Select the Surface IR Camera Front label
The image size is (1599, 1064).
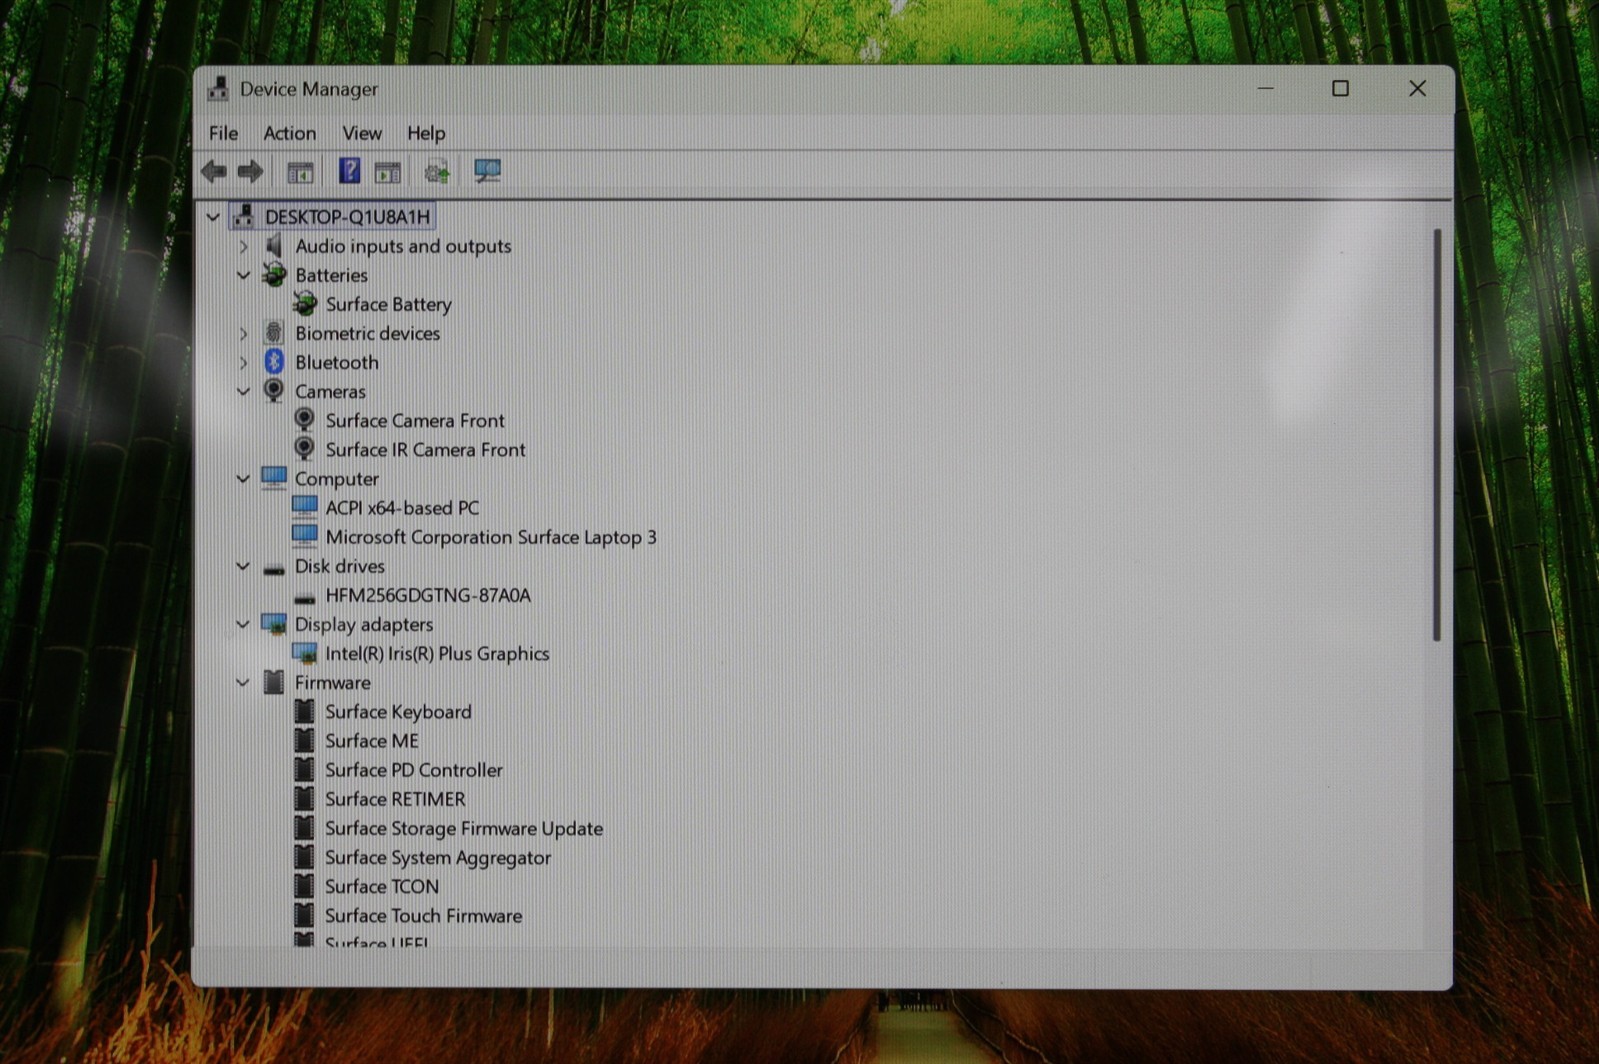click(x=425, y=449)
